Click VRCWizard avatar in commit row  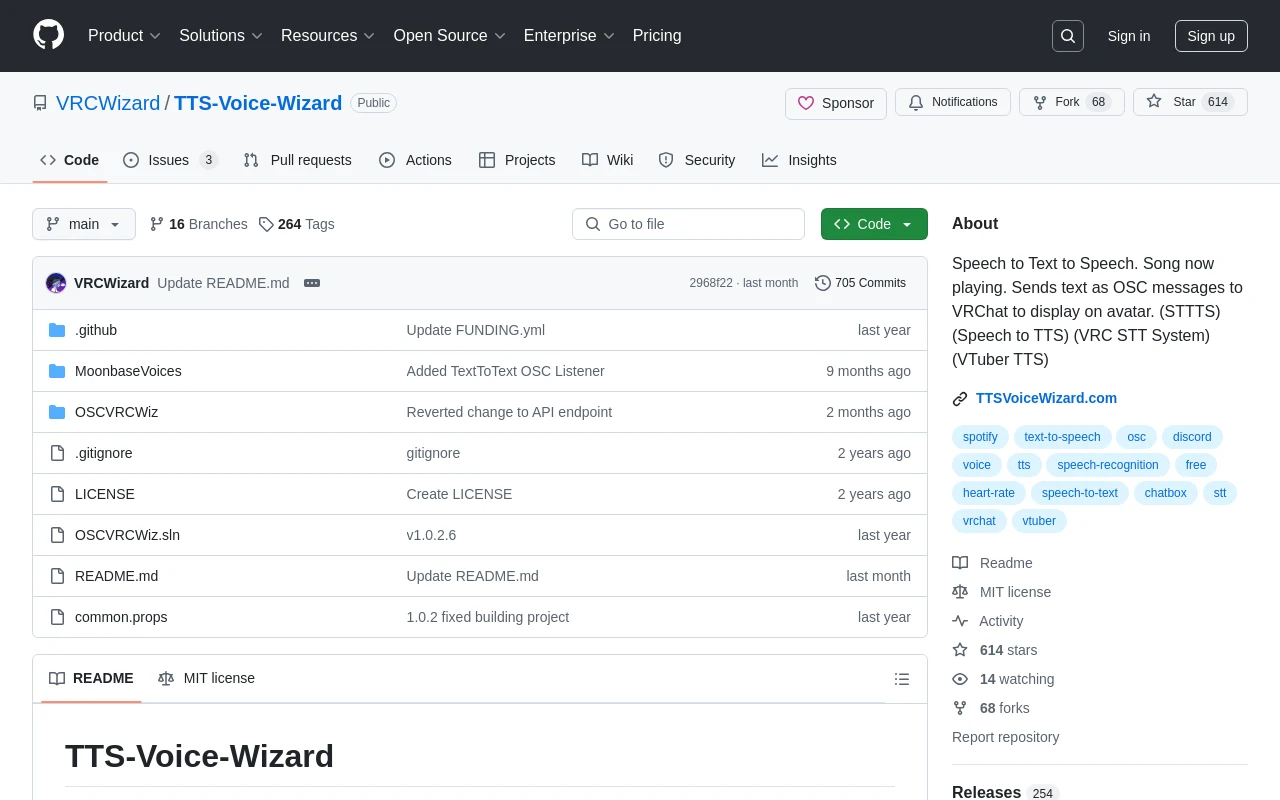pyautogui.click(x=56, y=283)
